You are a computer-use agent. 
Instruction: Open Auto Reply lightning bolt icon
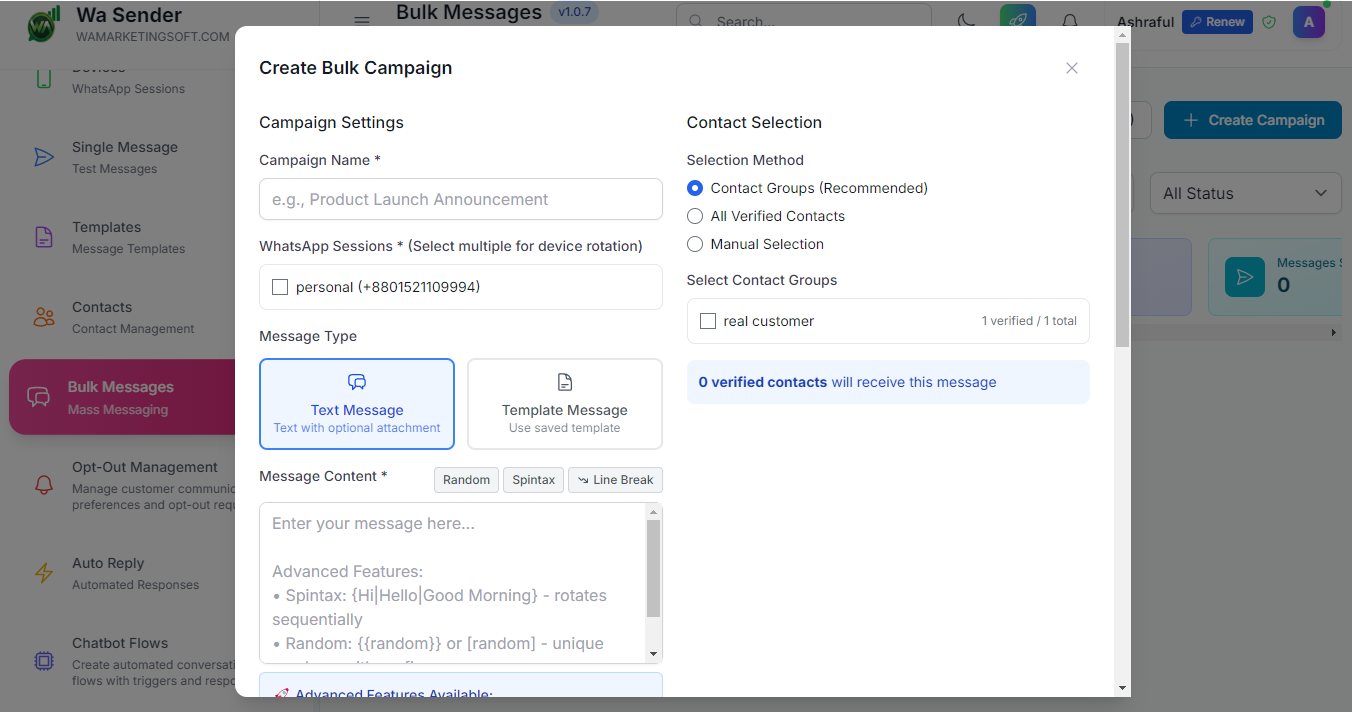coord(43,573)
